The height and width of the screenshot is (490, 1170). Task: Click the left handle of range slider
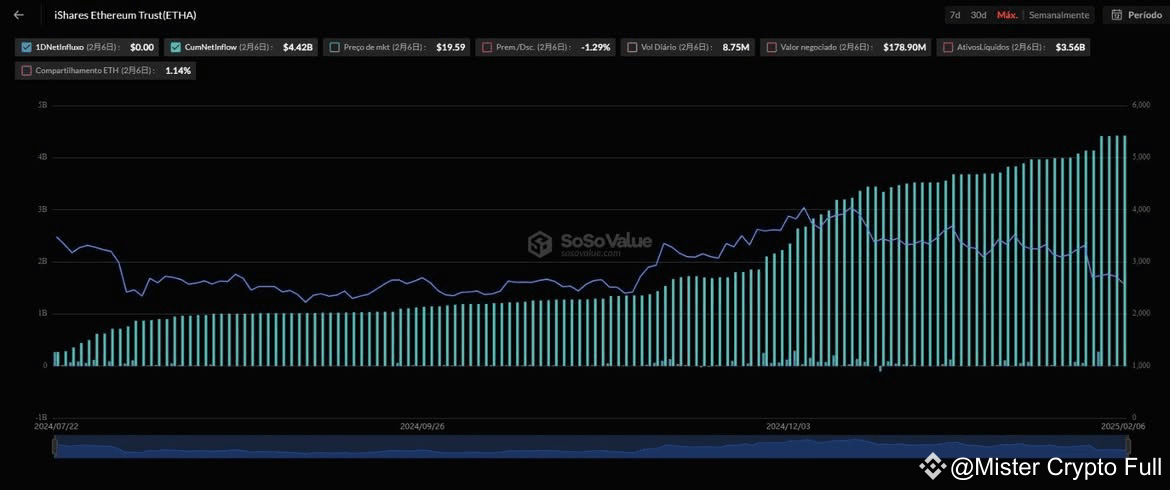click(x=54, y=447)
